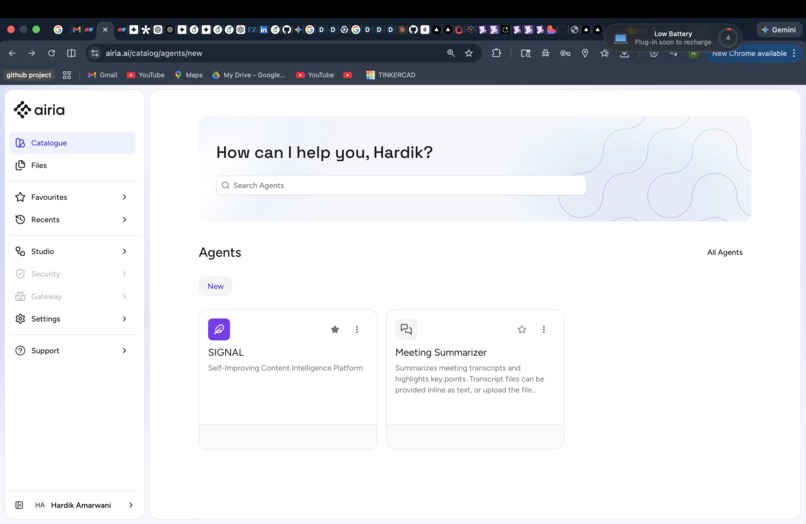Expand the Studio chevron
The height and width of the screenshot is (524, 806).
pyautogui.click(x=124, y=251)
